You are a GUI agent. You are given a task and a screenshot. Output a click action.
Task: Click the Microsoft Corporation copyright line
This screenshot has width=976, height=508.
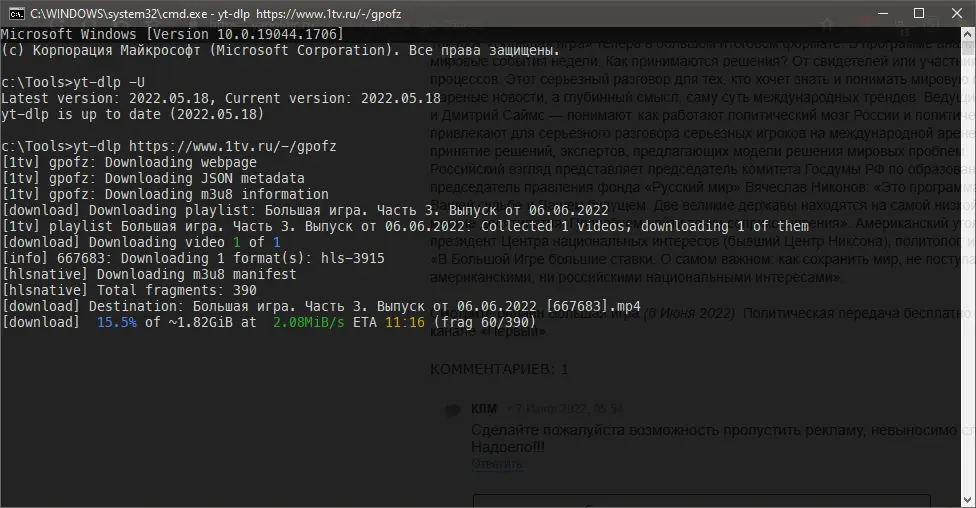280,50
